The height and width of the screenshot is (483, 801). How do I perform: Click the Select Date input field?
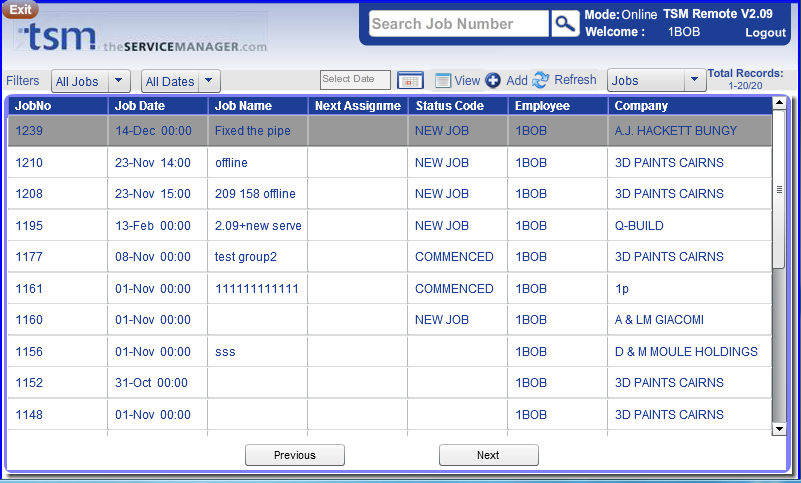pos(355,80)
